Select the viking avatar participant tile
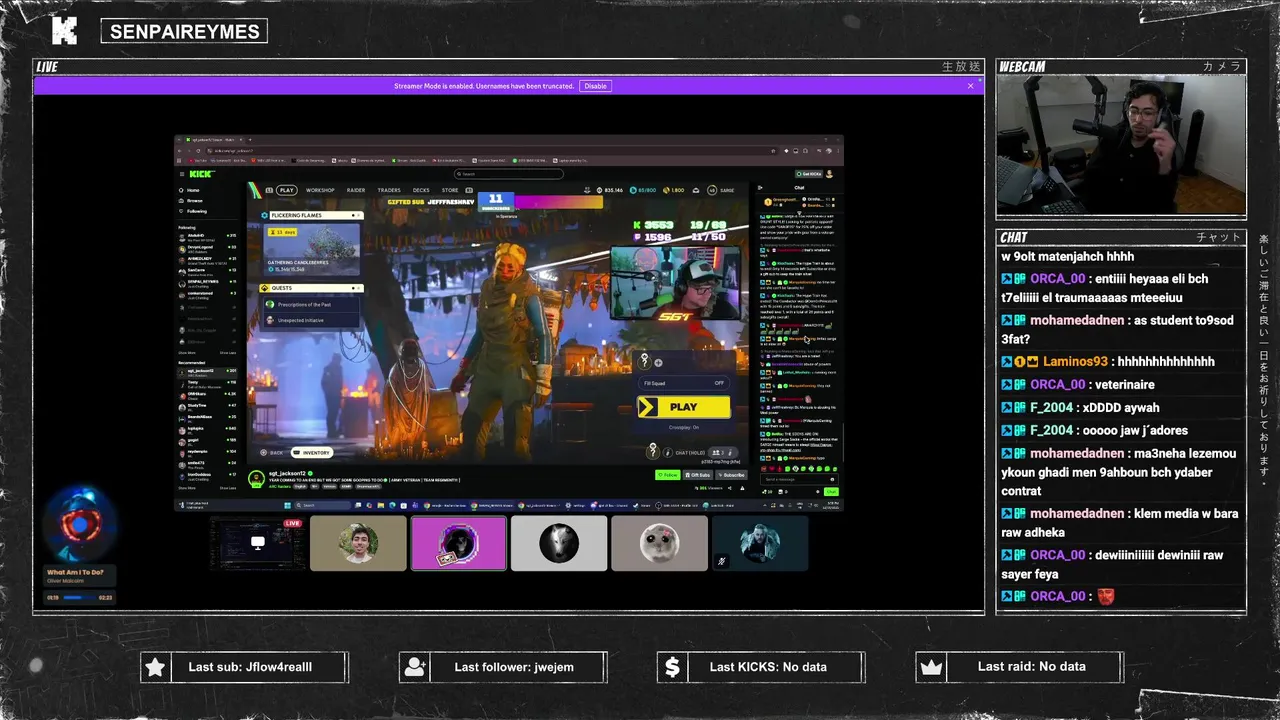Image resolution: width=1280 pixels, height=720 pixels. tap(758, 543)
